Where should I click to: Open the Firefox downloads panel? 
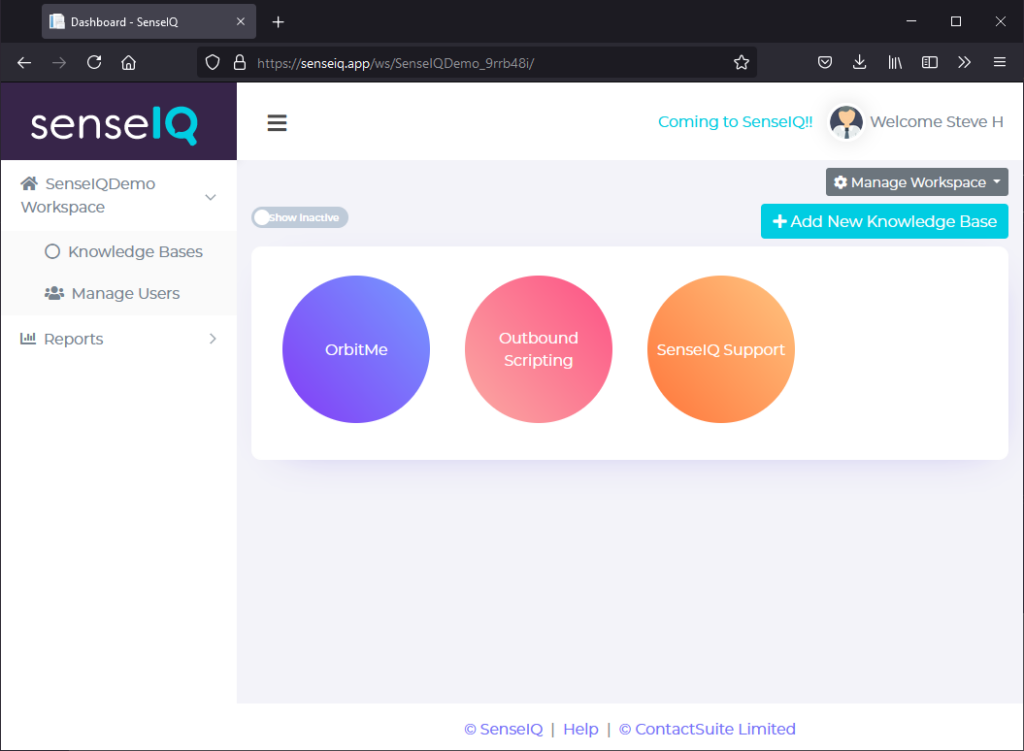click(x=859, y=61)
